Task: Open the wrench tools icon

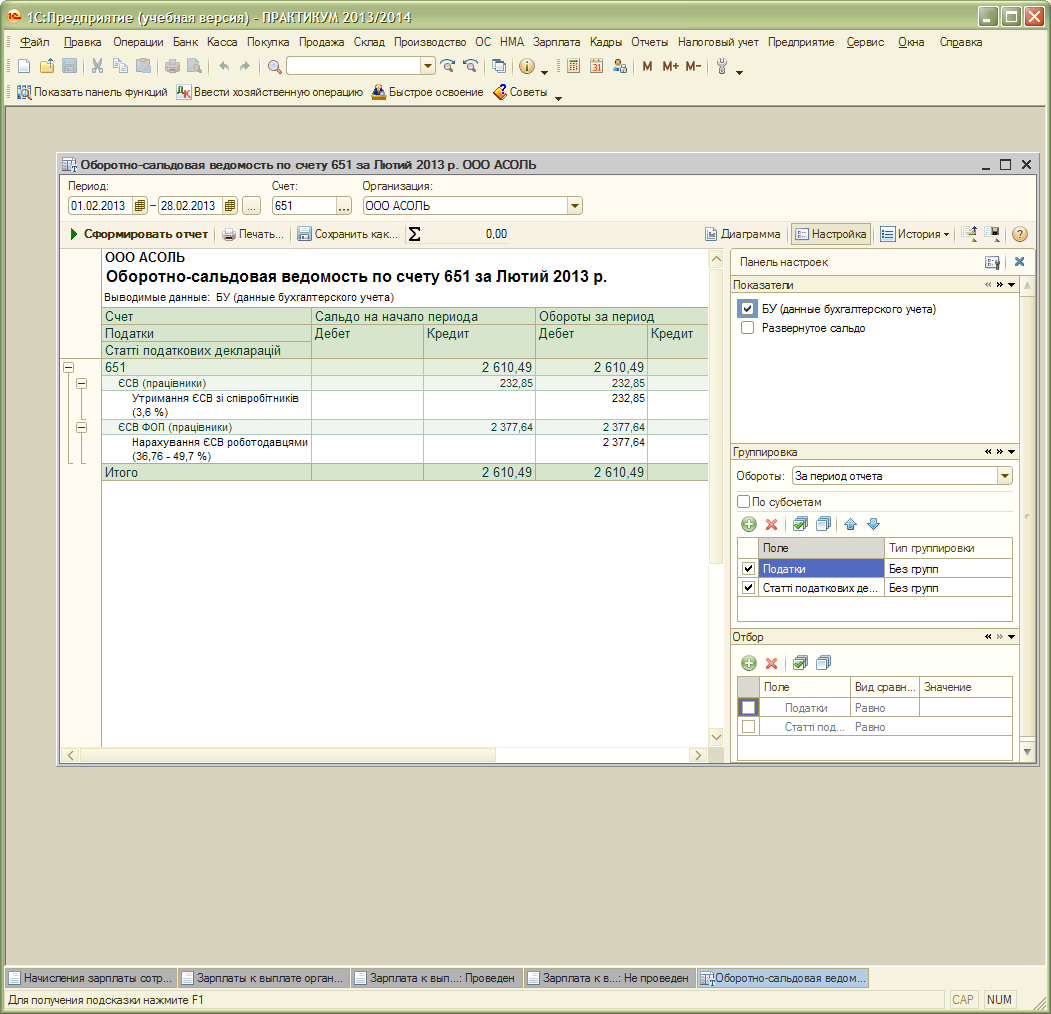Action: click(722, 66)
